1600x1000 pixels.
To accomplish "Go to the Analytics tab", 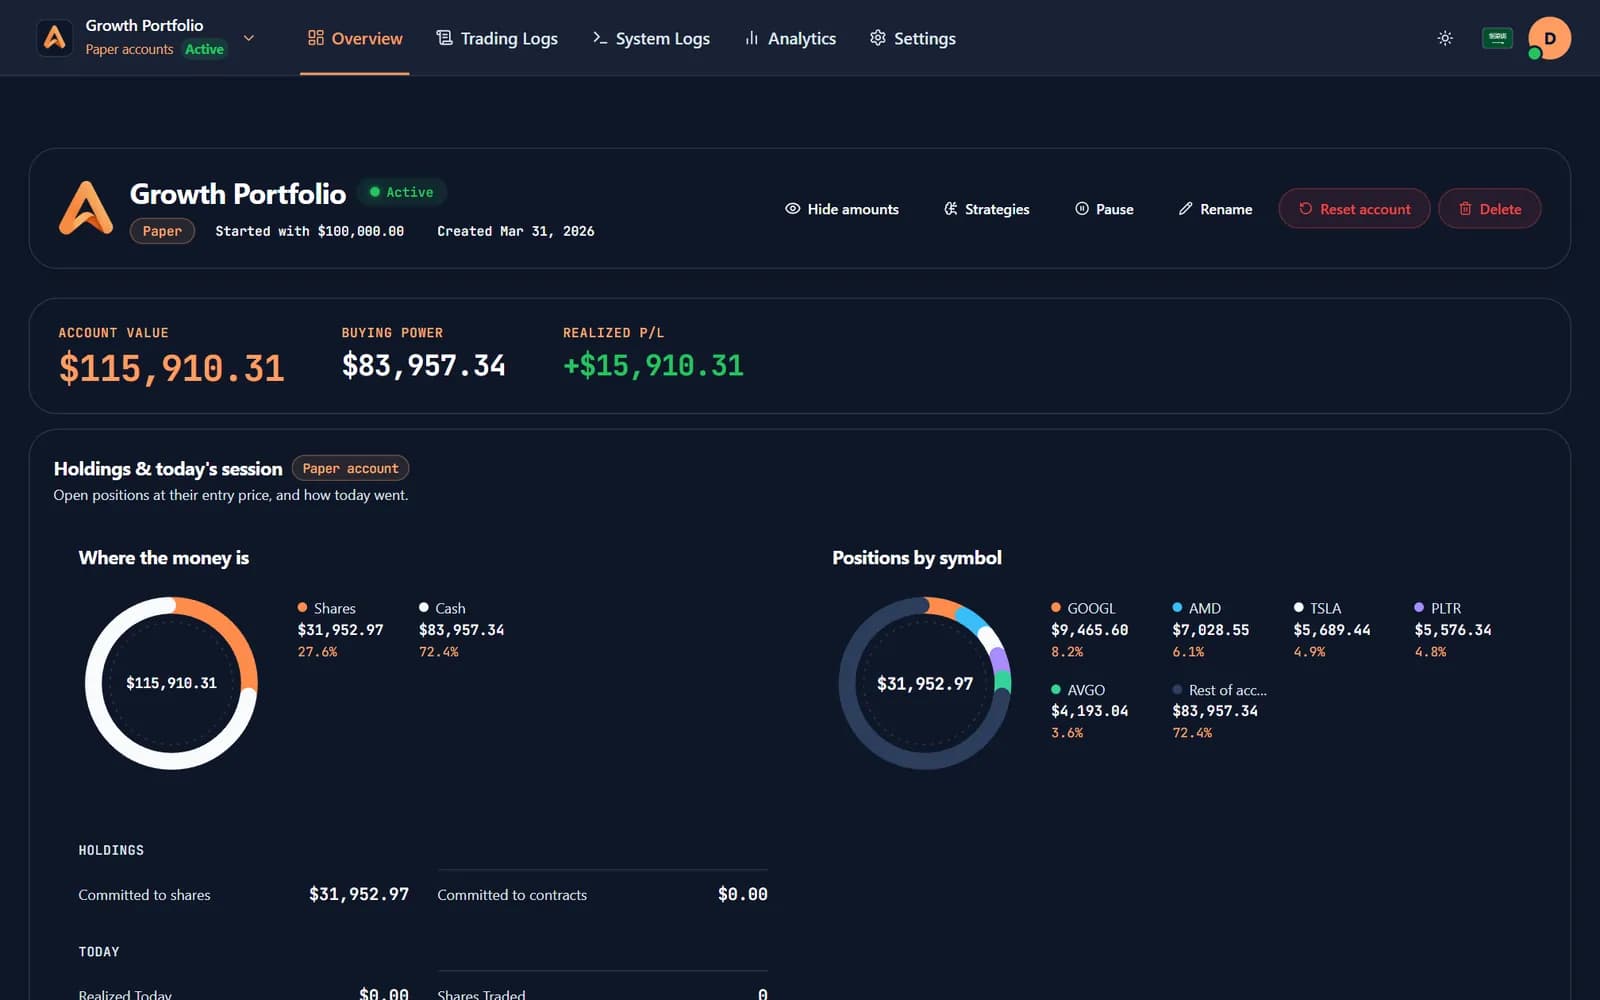I will click(x=790, y=38).
